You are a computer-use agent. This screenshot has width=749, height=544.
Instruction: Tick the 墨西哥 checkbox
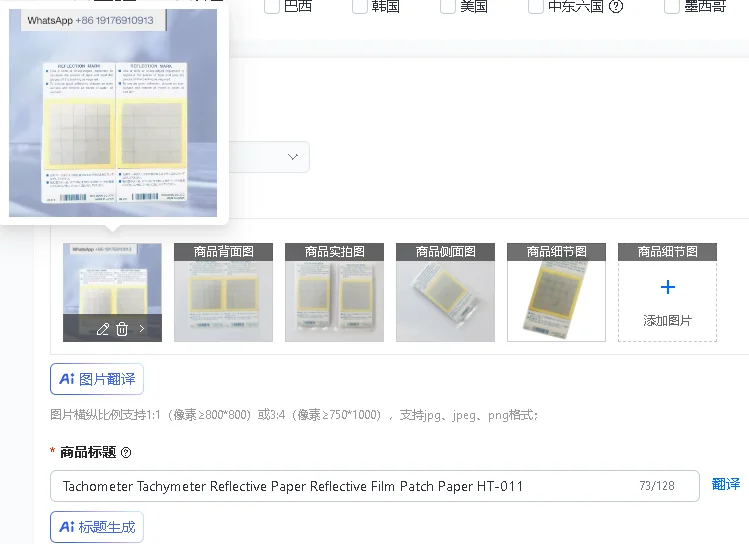click(x=672, y=6)
